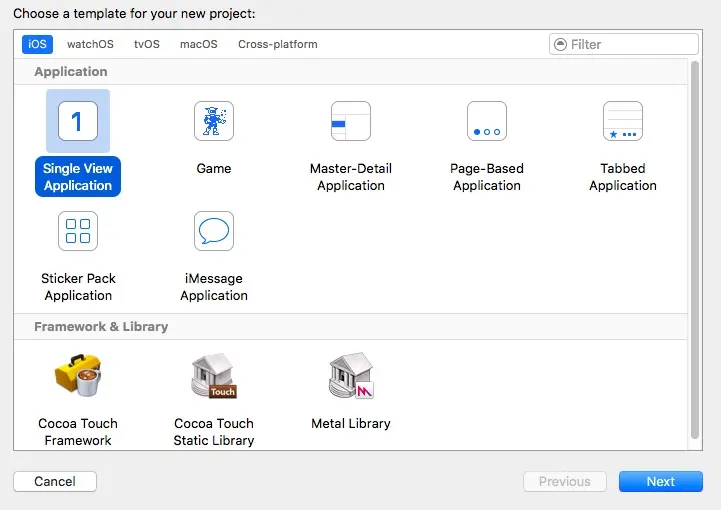Click the Tabbed Application label
The height and width of the screenshot is (510, 721).
[623, 177]
